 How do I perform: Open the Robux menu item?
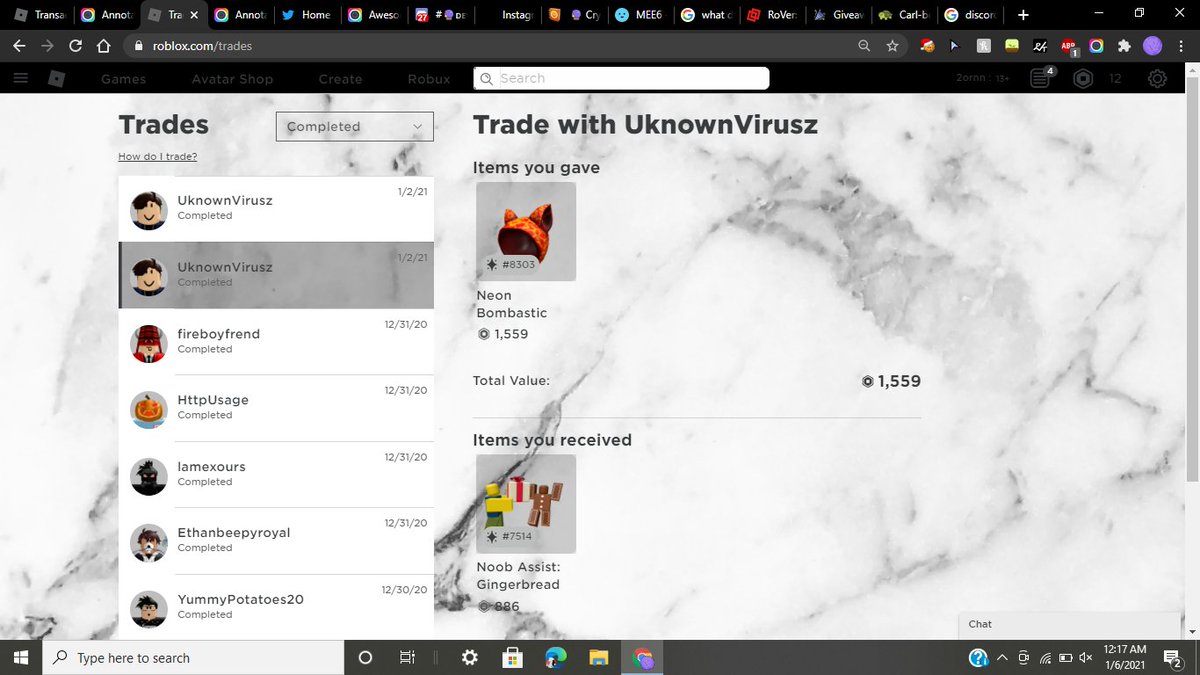click(x=429, y=79)
